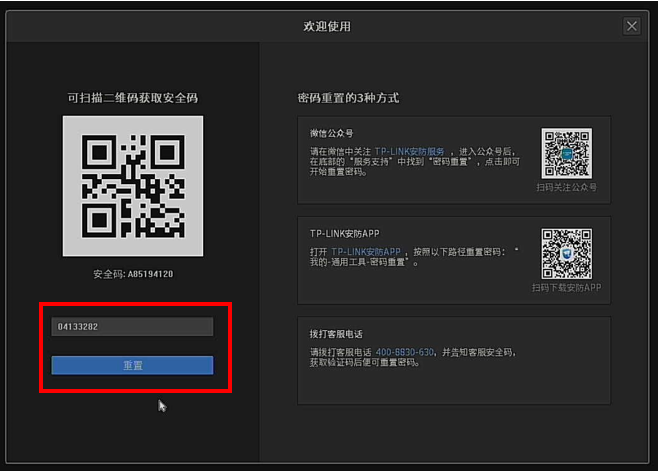Click the 微信公众号 section title
This screenshot has width=658, height=471.
point(332,133)
